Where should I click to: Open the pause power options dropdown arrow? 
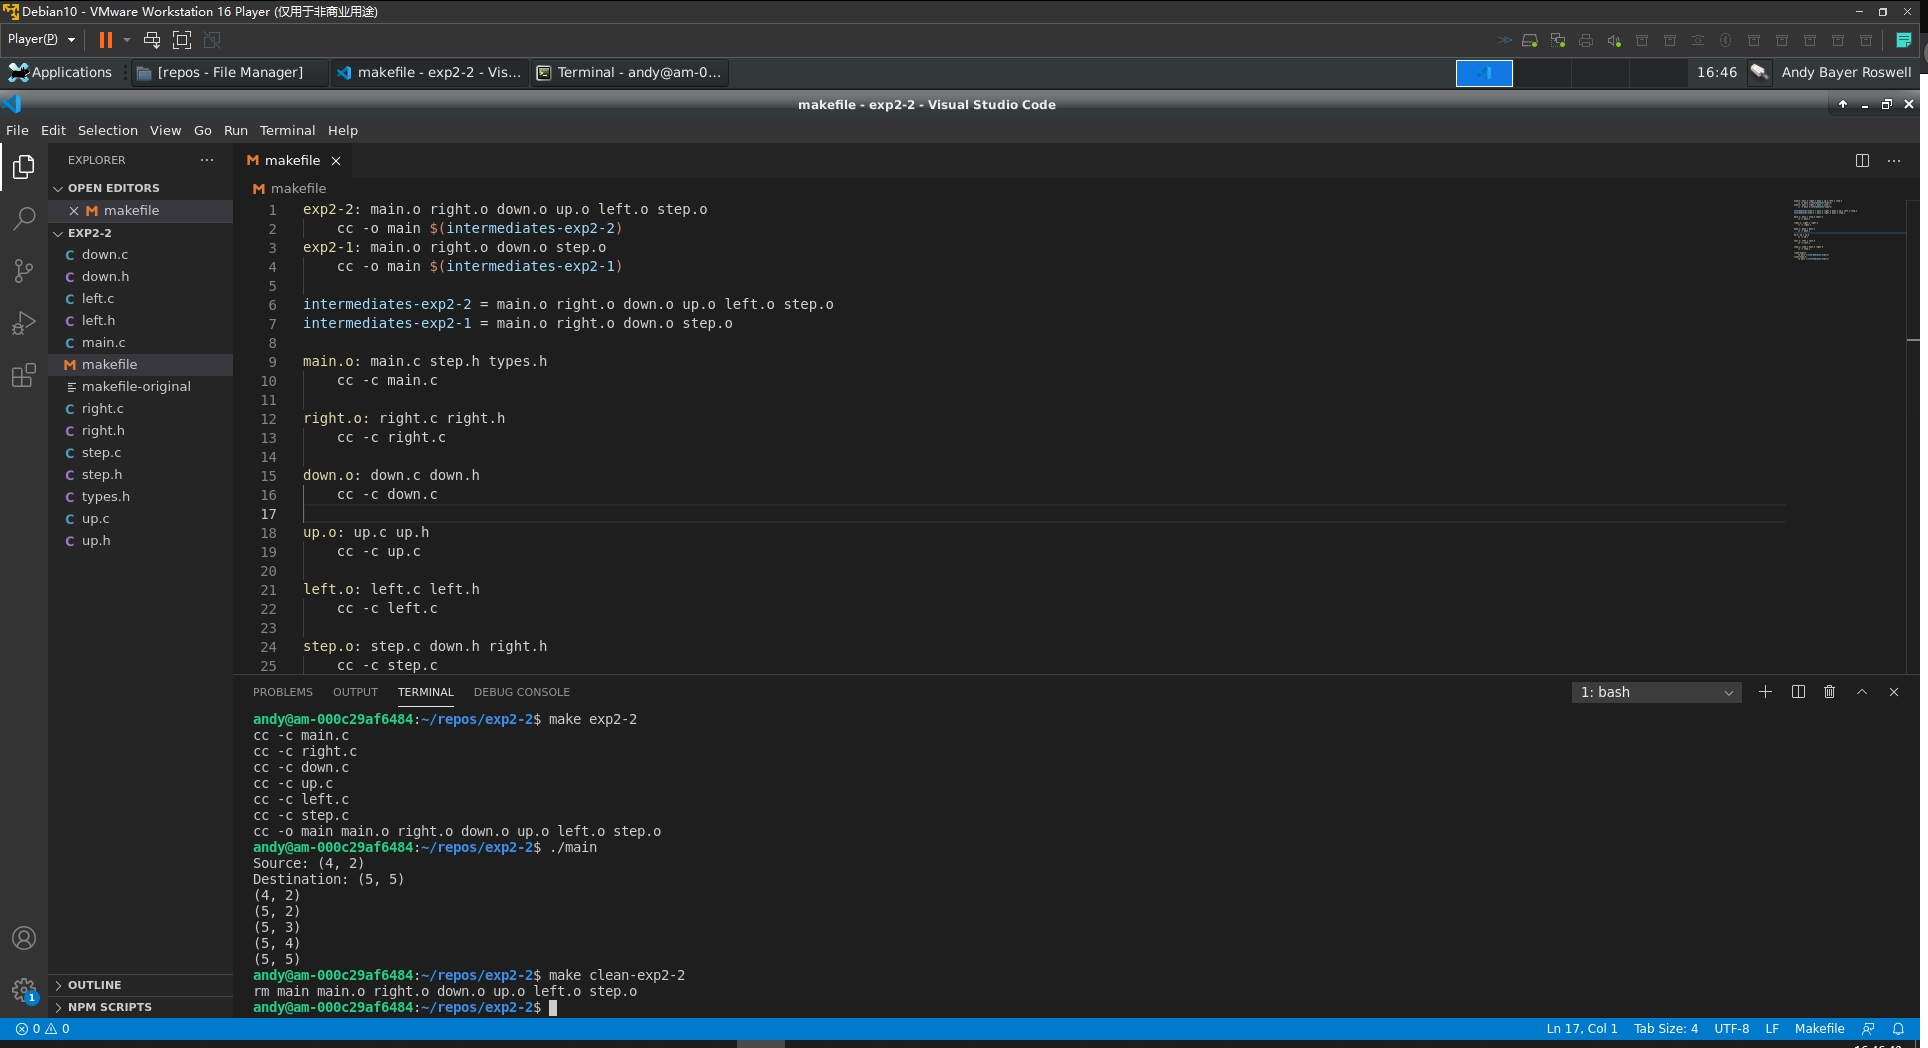click(127, 40)
